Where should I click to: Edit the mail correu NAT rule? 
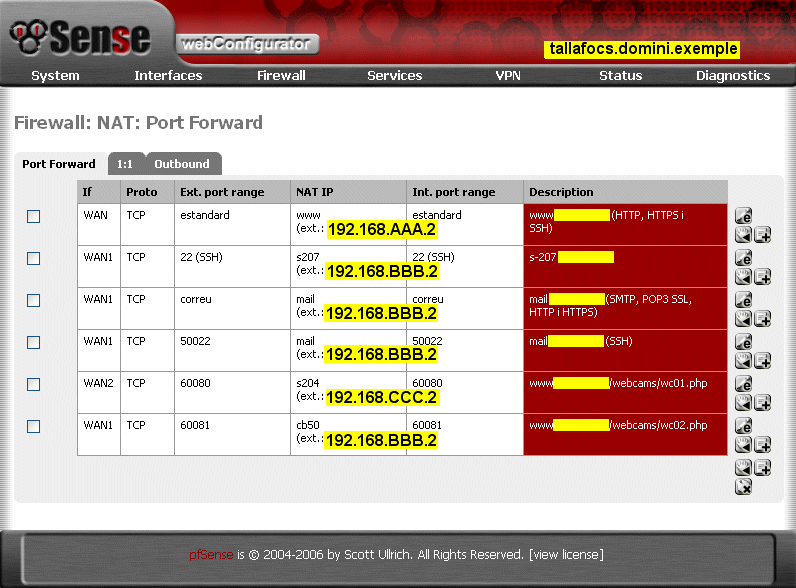(x=743, y=300)
